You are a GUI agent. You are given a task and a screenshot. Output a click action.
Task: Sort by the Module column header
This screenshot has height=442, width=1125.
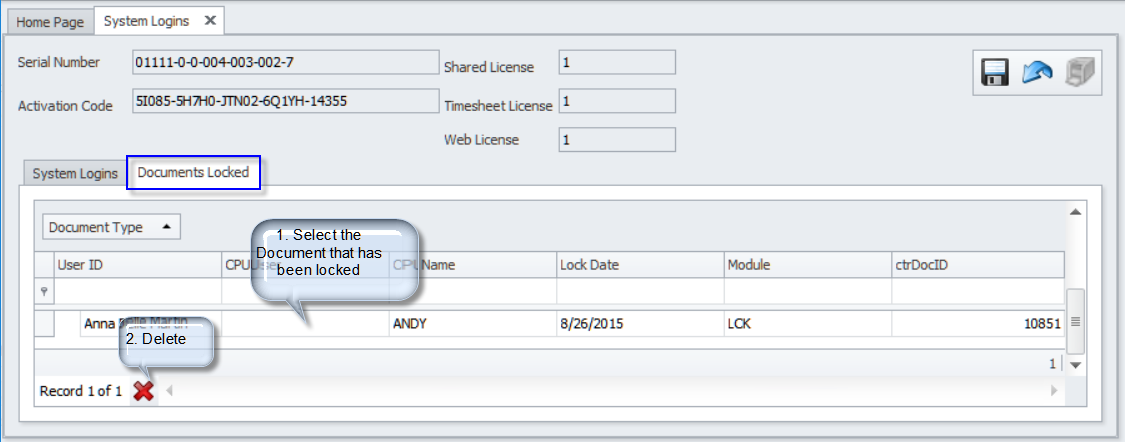pyautogui.click(x=807, y=265)
